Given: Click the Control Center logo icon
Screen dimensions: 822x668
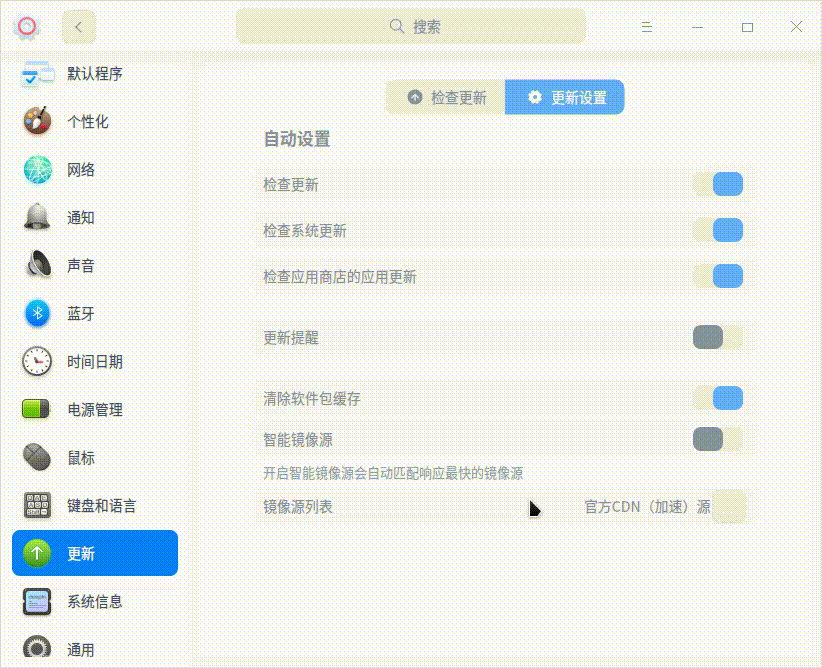Looking at the screenshot, I should 27,26.
